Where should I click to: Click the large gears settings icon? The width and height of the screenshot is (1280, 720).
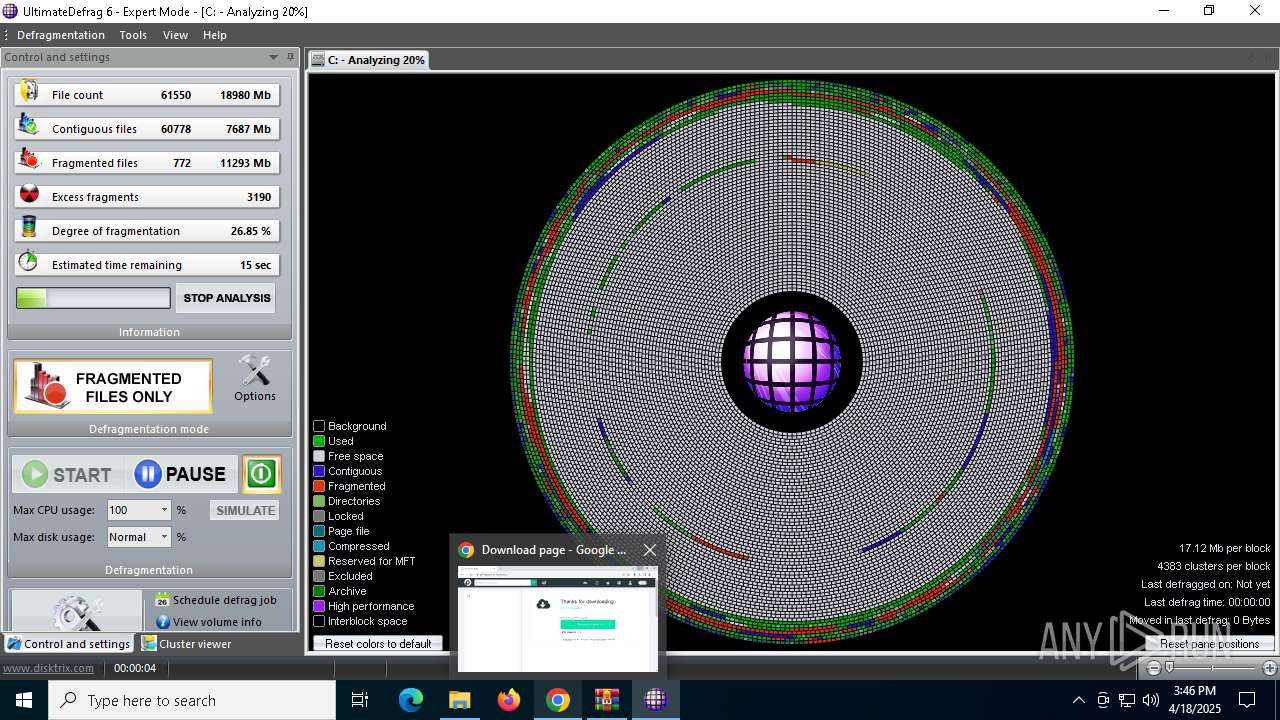point(77,612)
